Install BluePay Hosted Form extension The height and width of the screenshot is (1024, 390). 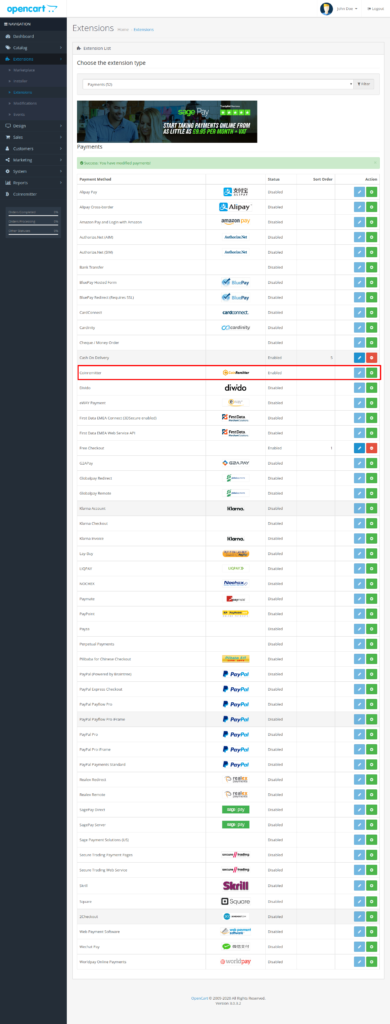372,282
